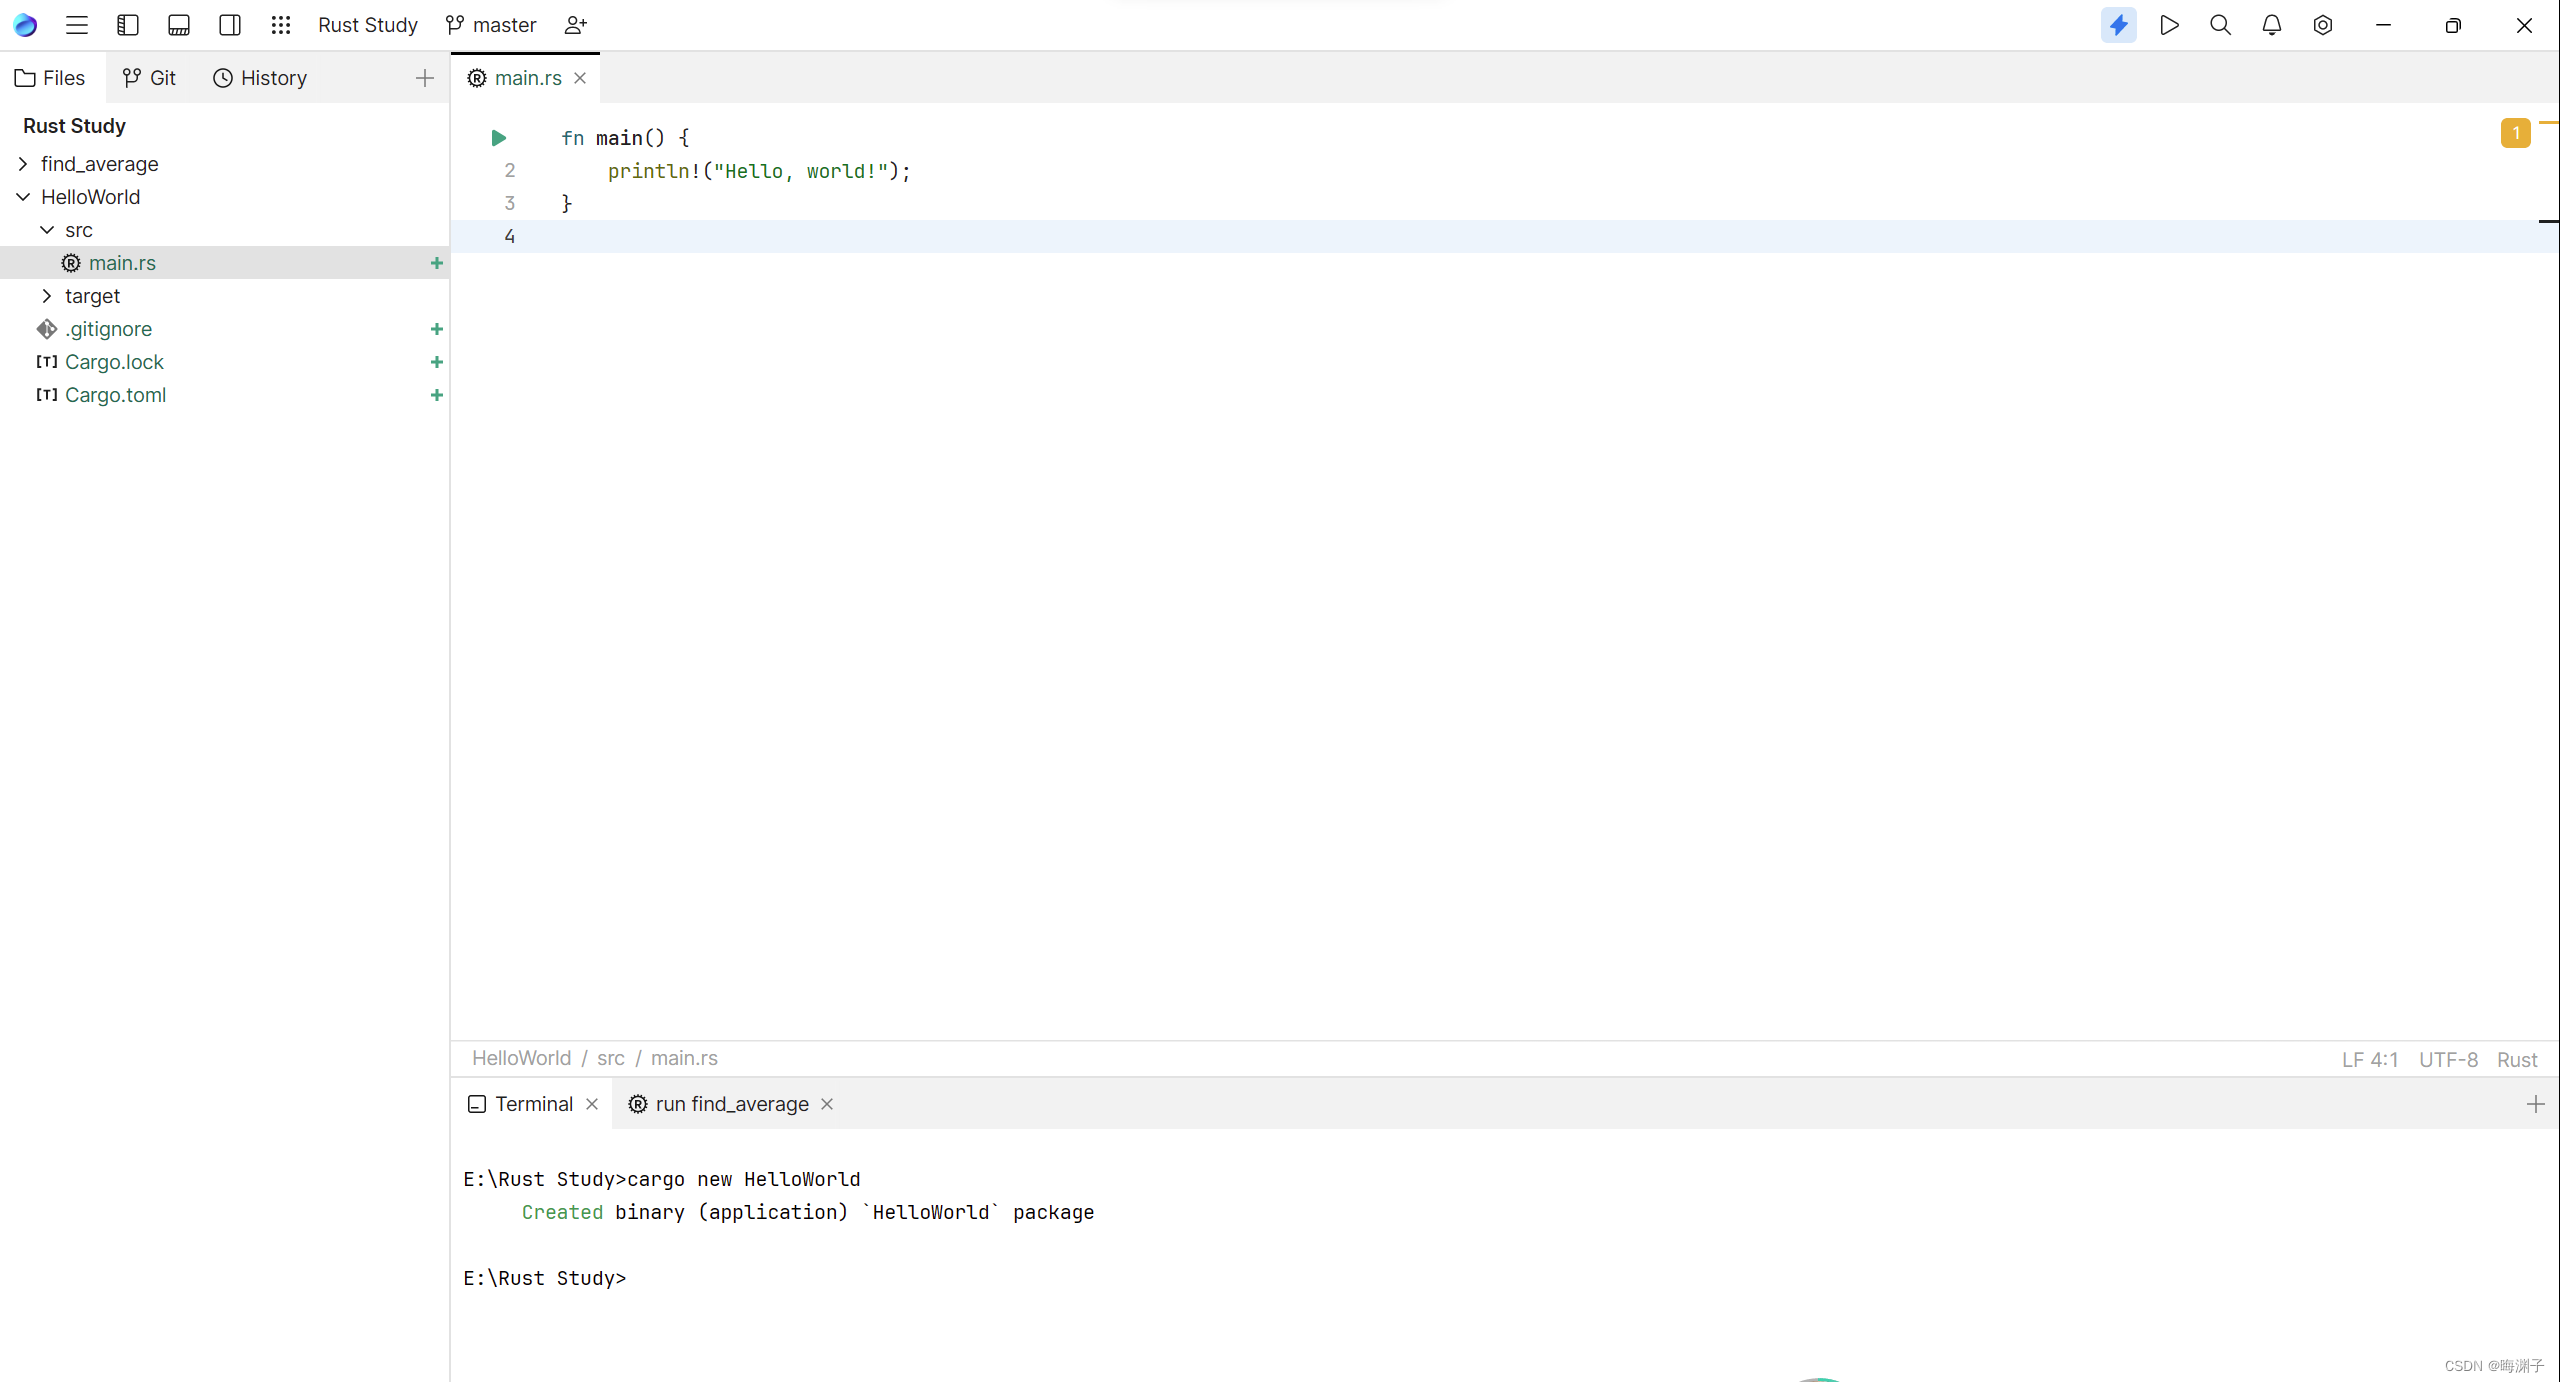Toggle the bottom panel visibility

tap(179, 25)
